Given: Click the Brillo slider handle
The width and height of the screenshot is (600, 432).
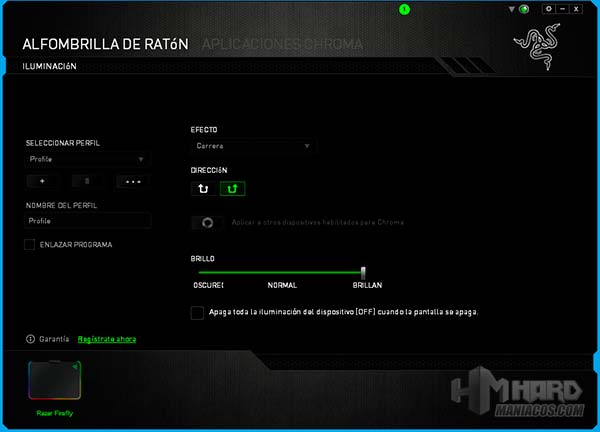Looking at the screenshot, I should (x=363, y=273).
